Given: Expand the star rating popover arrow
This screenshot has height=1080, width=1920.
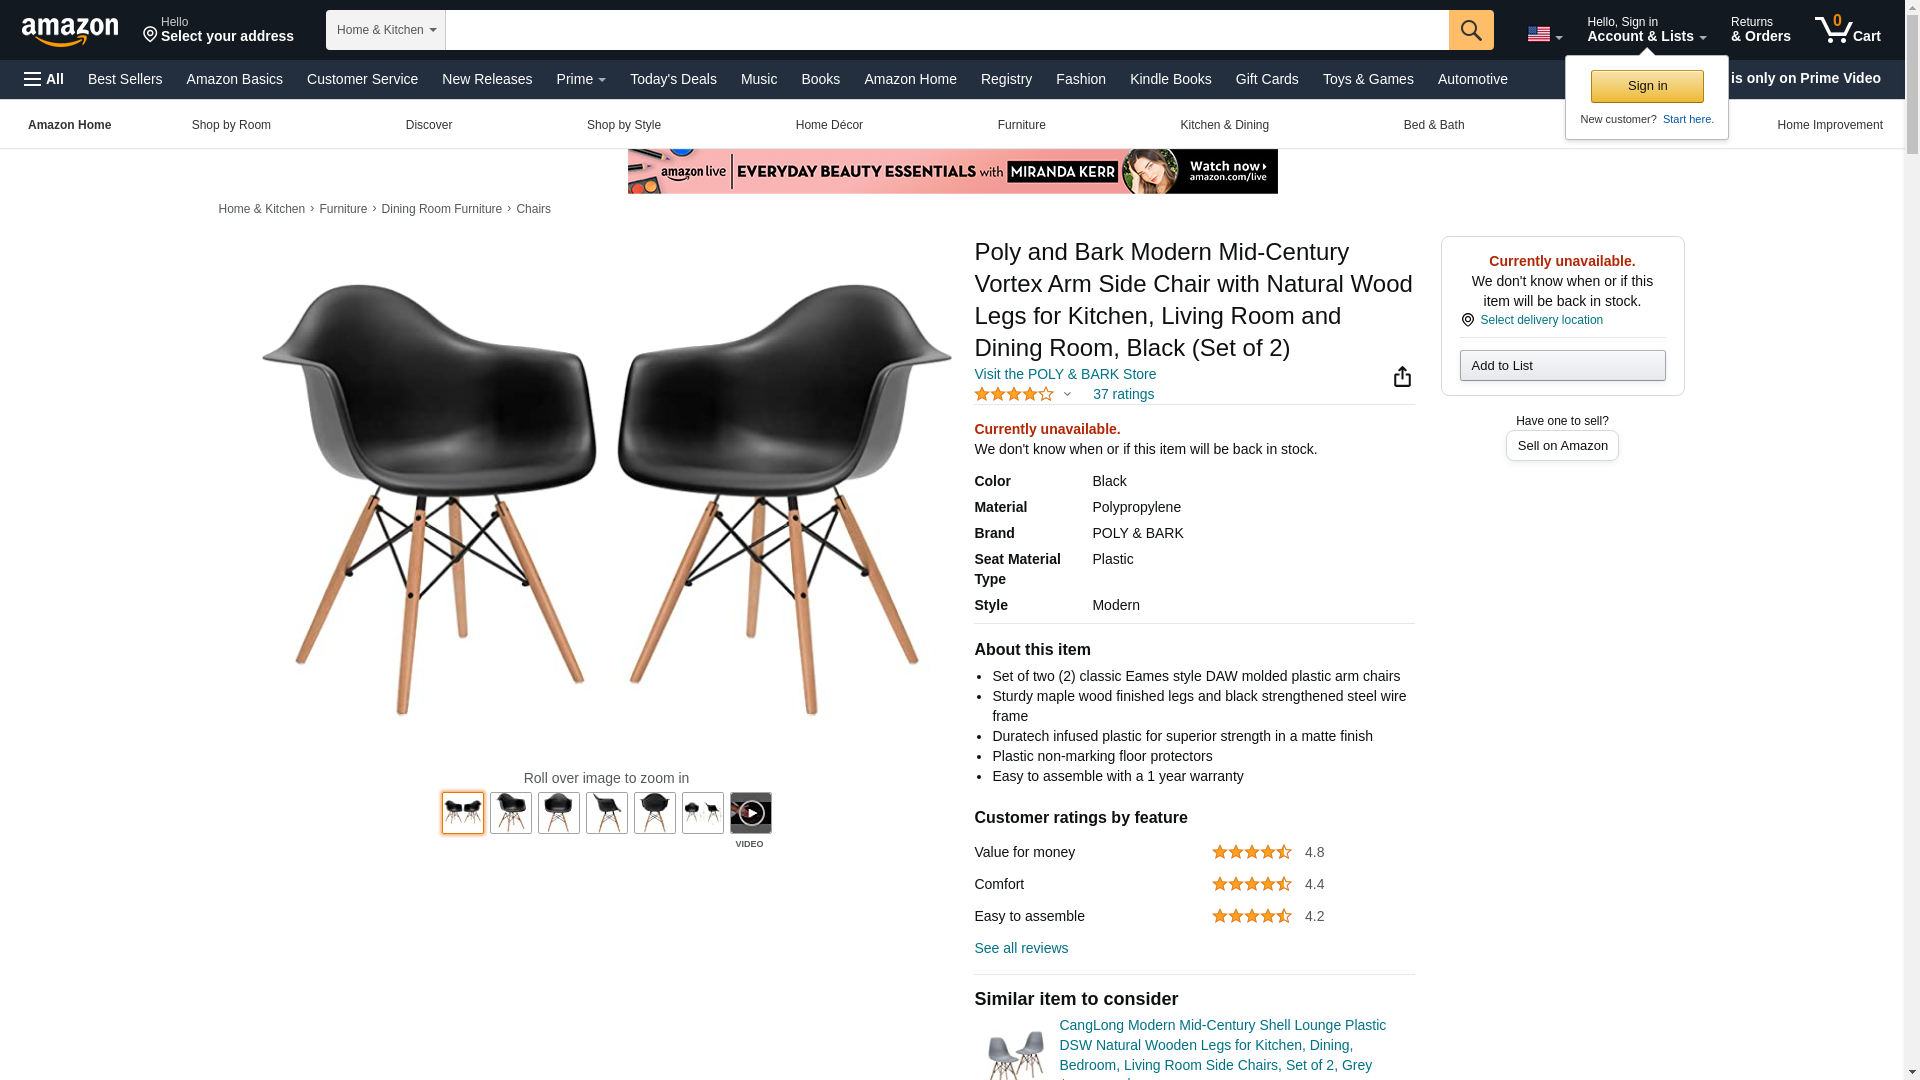Looking at the screenshot, I should click(1067, 394).
